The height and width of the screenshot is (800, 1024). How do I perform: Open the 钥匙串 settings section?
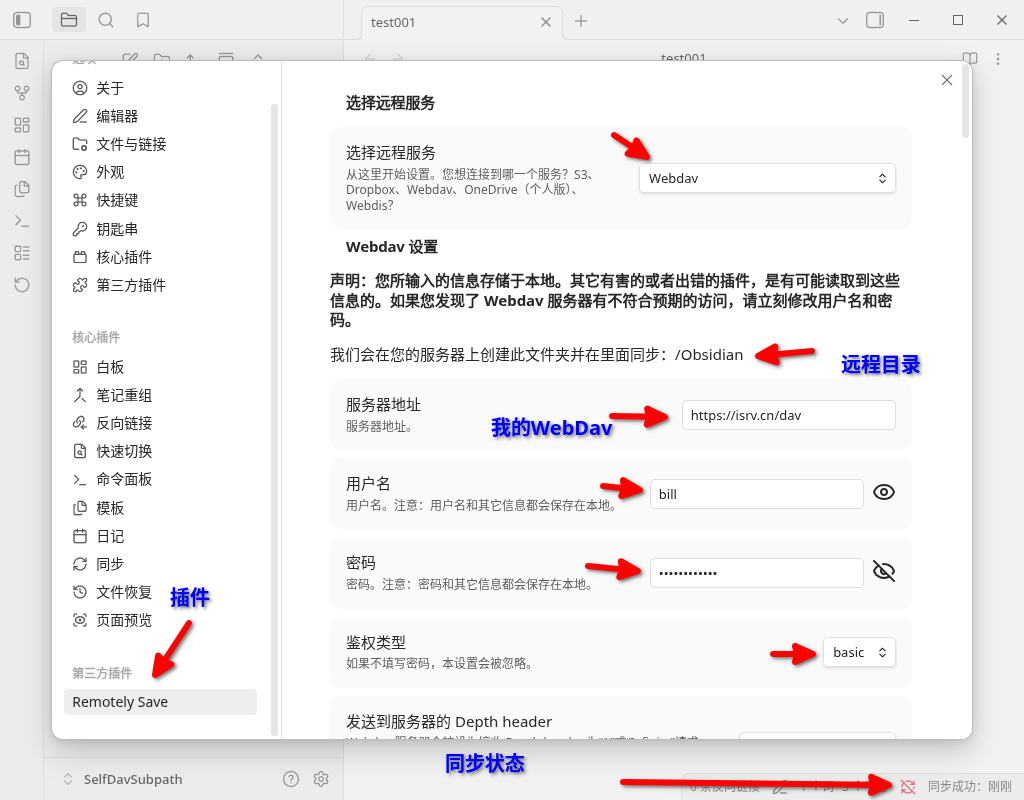tap(160, 229)
